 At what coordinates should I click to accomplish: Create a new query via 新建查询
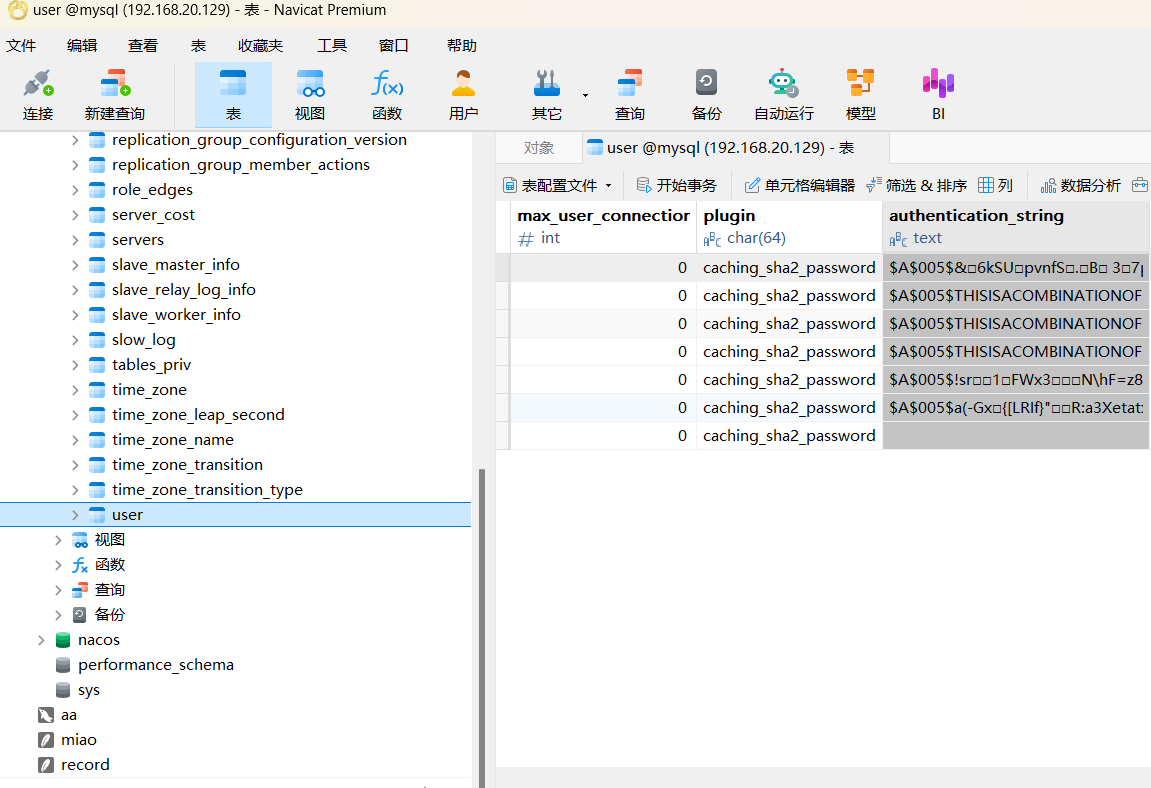[x=115, y=95]
